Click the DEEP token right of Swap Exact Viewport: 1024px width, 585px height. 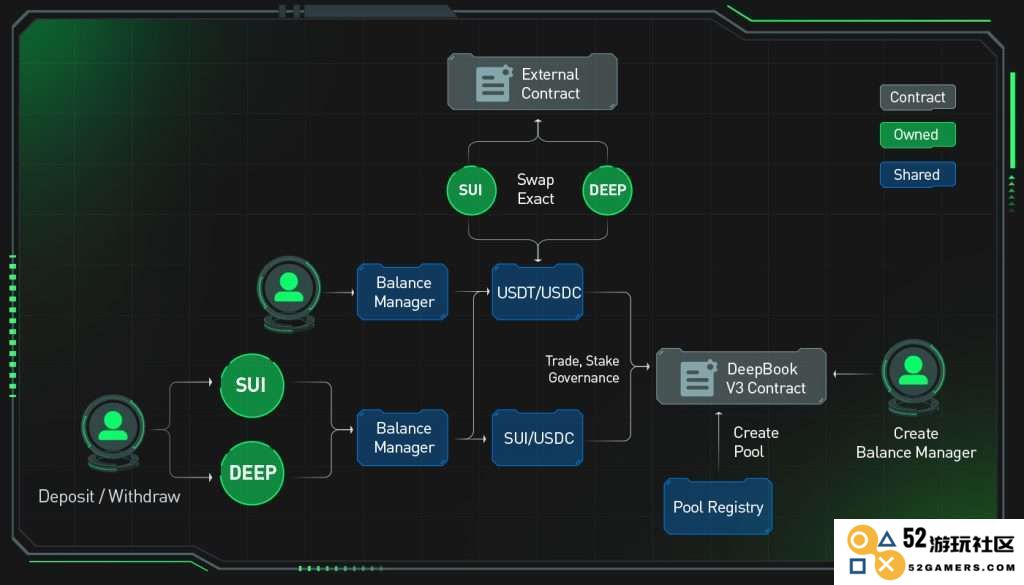[x=607, y=190]
